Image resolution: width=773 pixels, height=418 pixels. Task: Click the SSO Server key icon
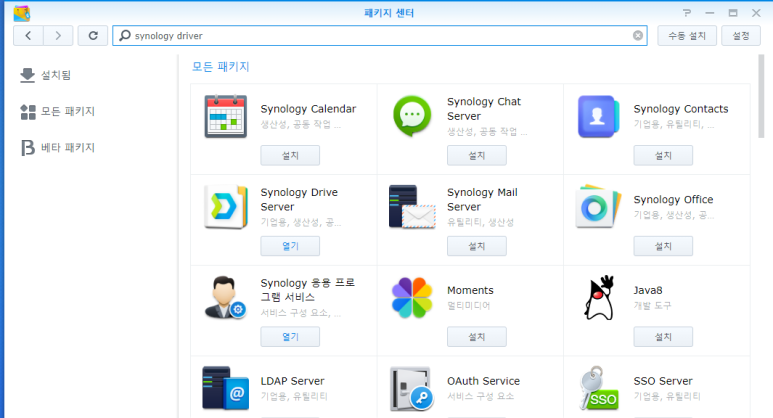point(598,388)
